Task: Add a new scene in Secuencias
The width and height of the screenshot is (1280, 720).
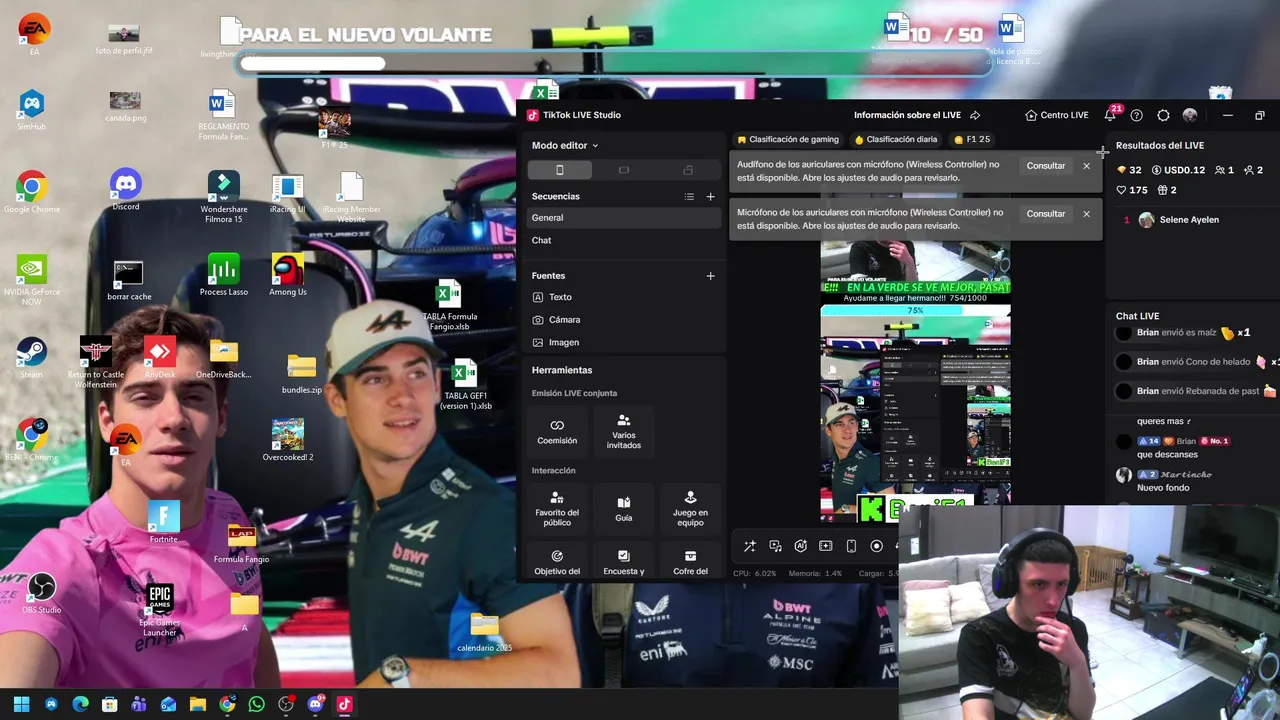Action: [x=711, y=197]
